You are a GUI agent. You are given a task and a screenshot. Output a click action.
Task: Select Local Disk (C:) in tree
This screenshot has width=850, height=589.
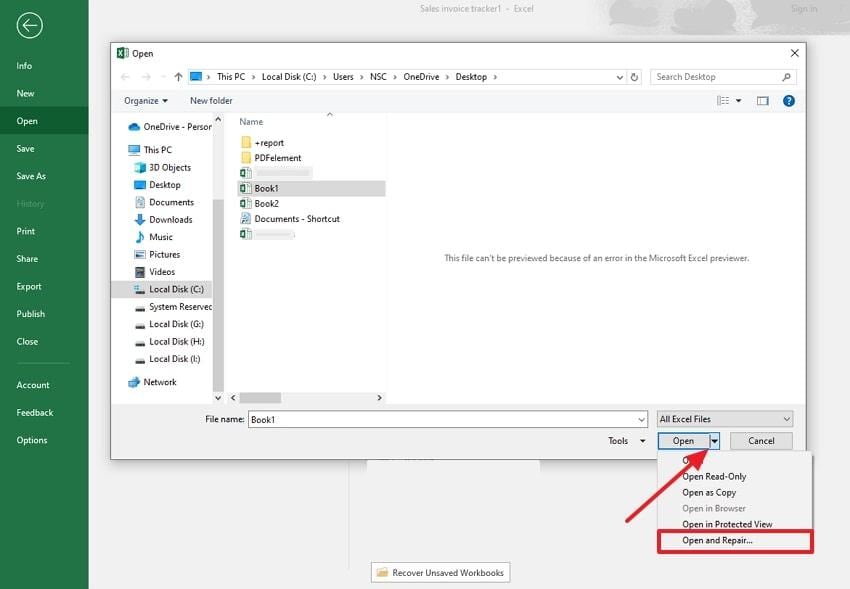click(x=176, y=289)
